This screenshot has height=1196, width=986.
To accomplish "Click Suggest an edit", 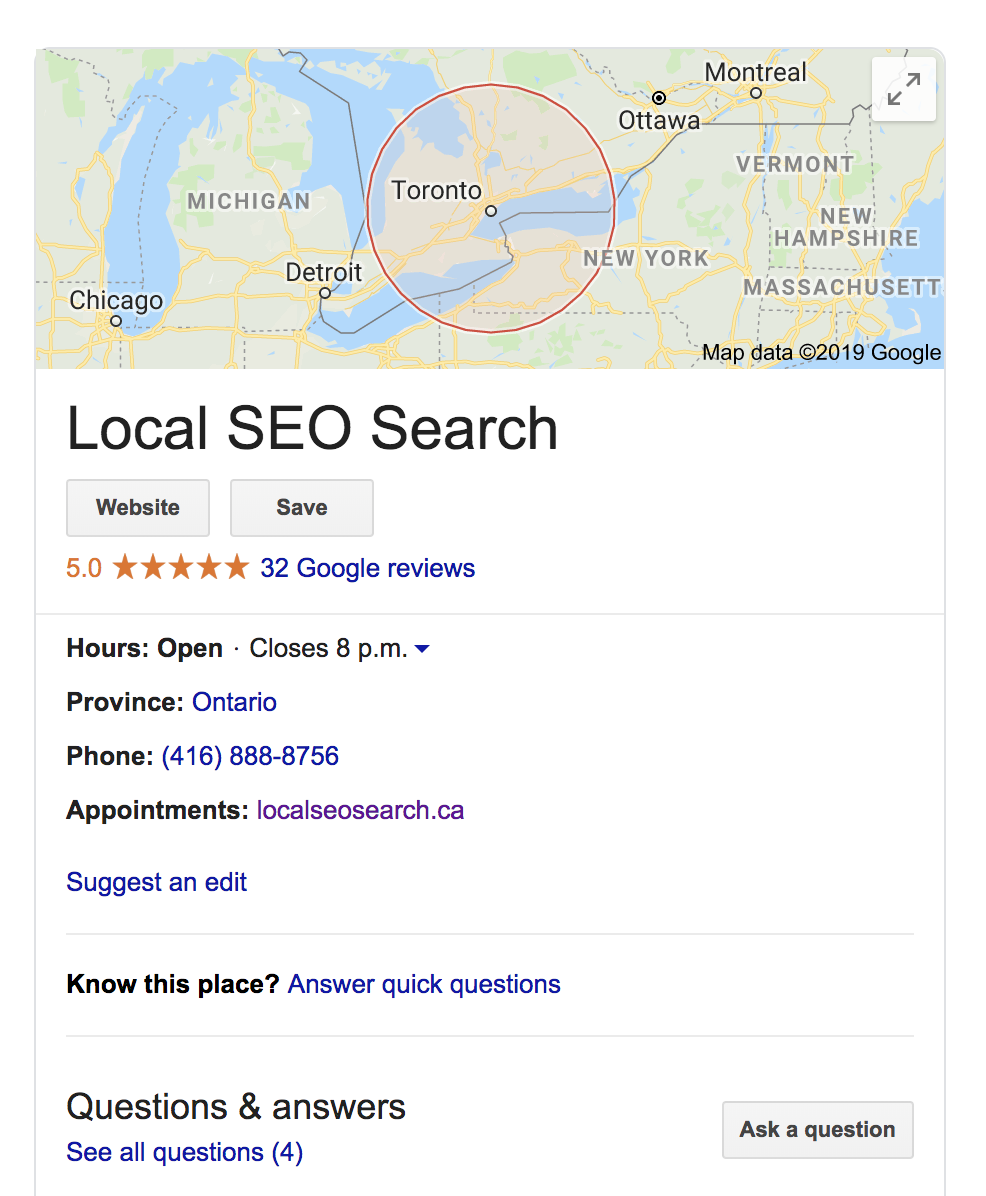I will coord(156,883).
